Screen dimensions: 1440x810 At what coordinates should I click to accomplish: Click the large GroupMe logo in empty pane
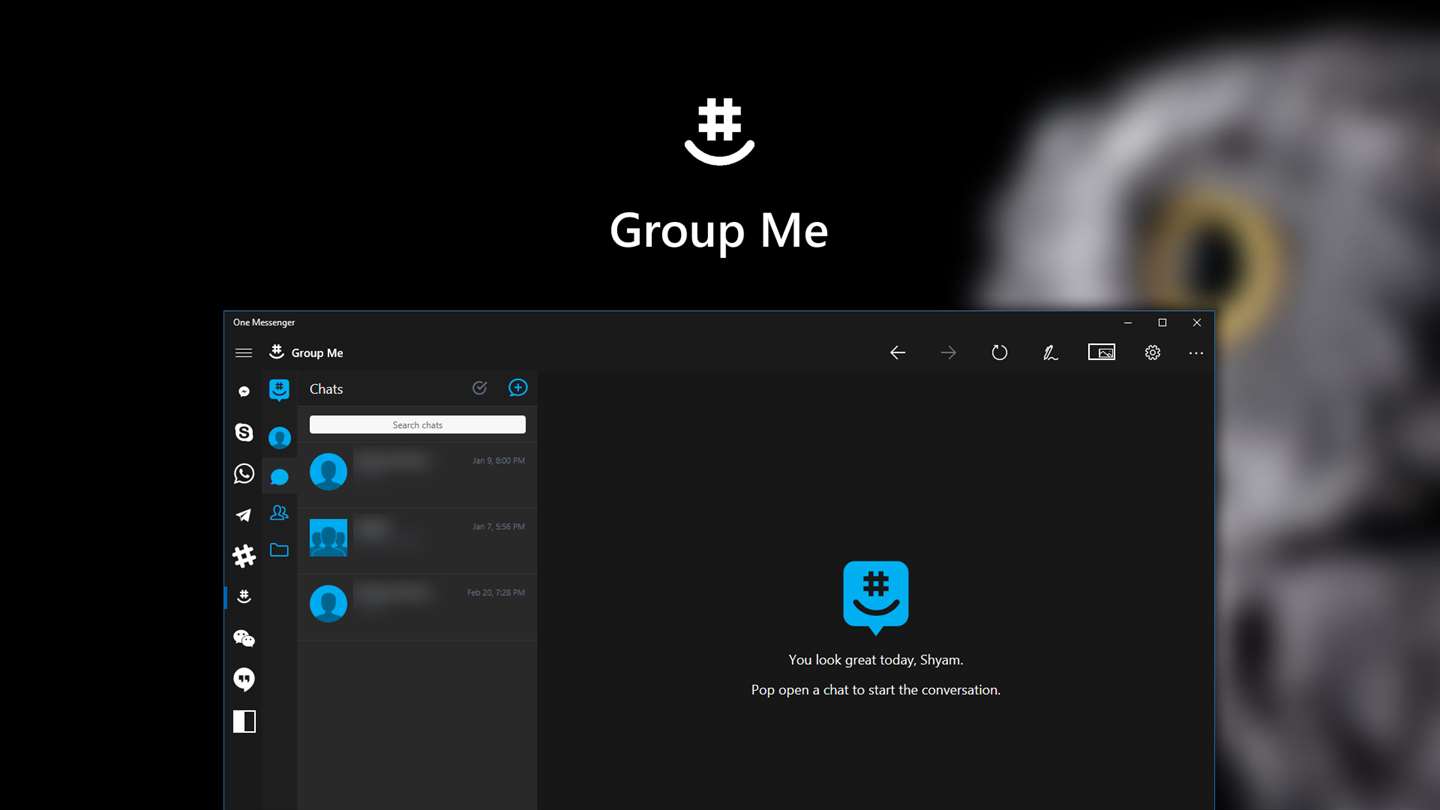(876, 597)
